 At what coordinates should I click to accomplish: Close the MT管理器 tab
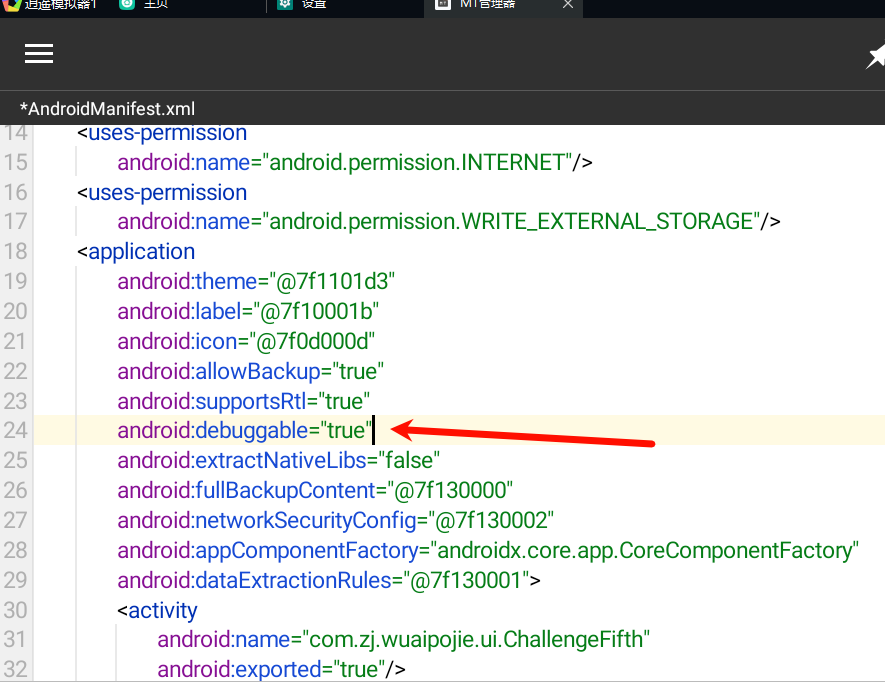pos(568,4)
